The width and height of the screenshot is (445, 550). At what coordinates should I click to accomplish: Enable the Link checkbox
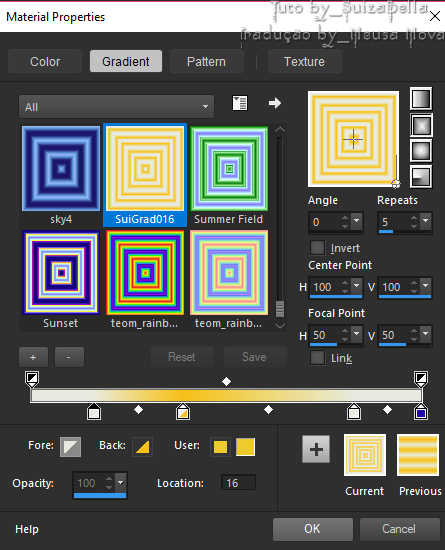point(317,358)
